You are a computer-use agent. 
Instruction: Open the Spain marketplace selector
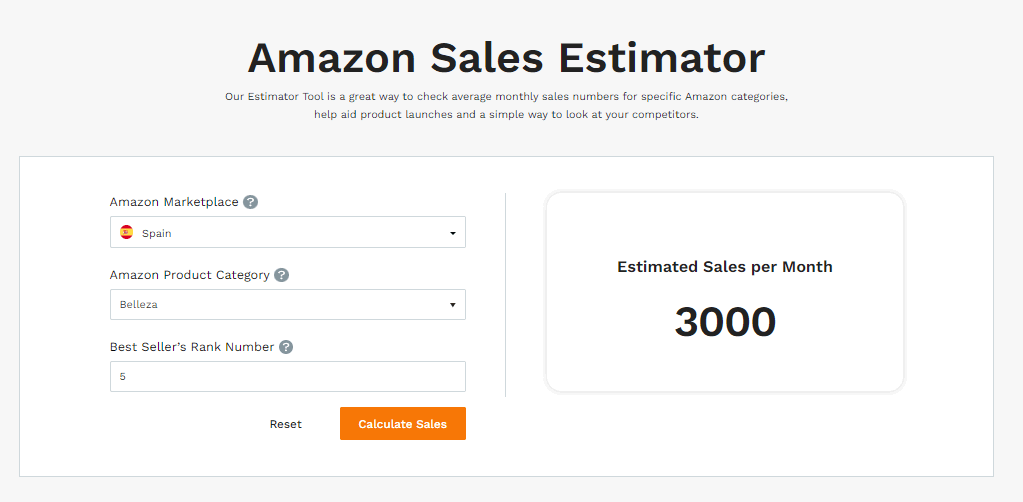(x=288, y=232)
